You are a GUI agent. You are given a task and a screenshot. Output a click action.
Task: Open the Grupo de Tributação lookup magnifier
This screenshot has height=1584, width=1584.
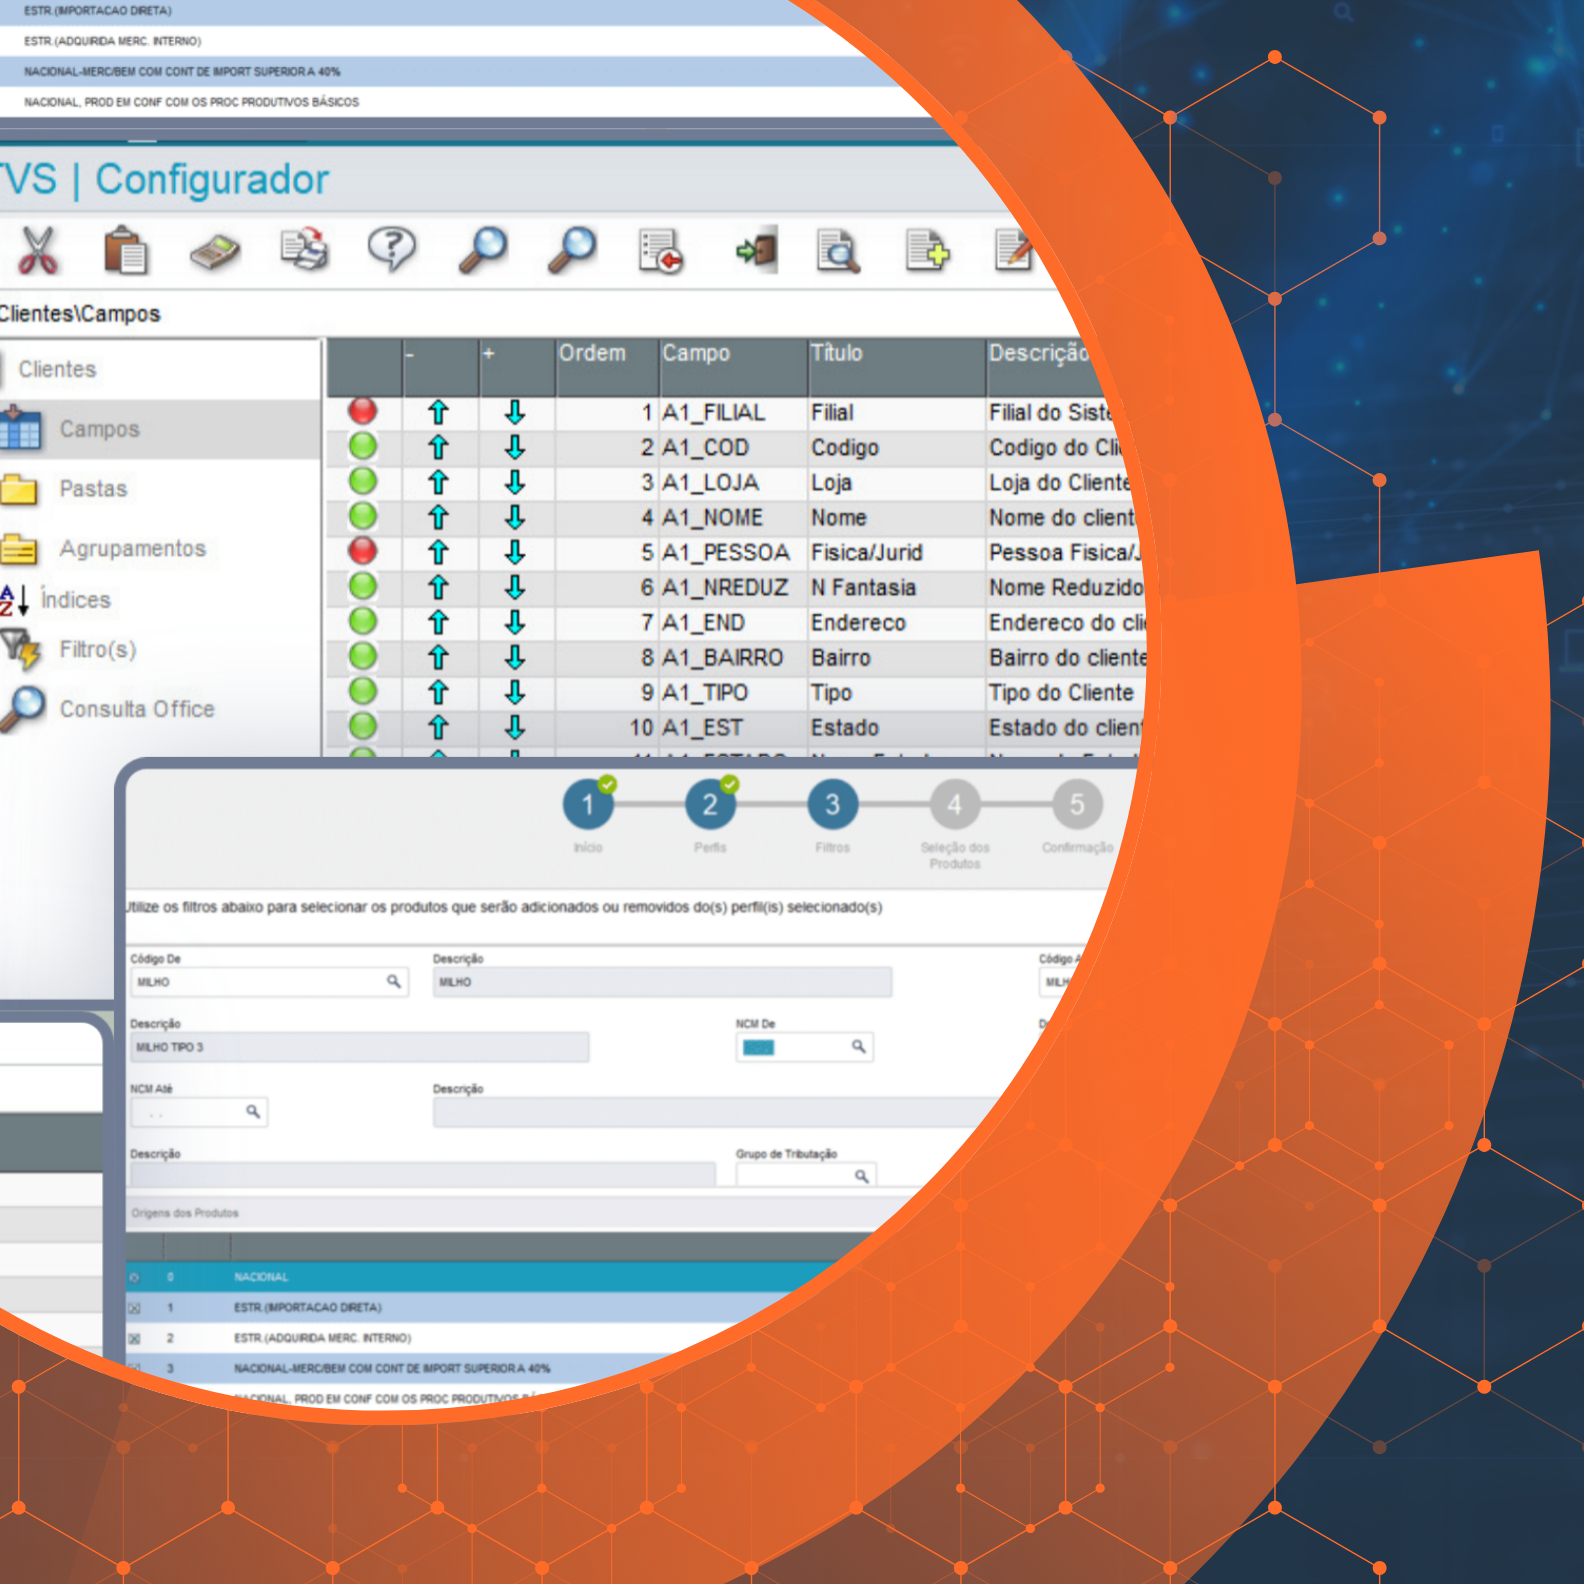(x=861, y=1176)
